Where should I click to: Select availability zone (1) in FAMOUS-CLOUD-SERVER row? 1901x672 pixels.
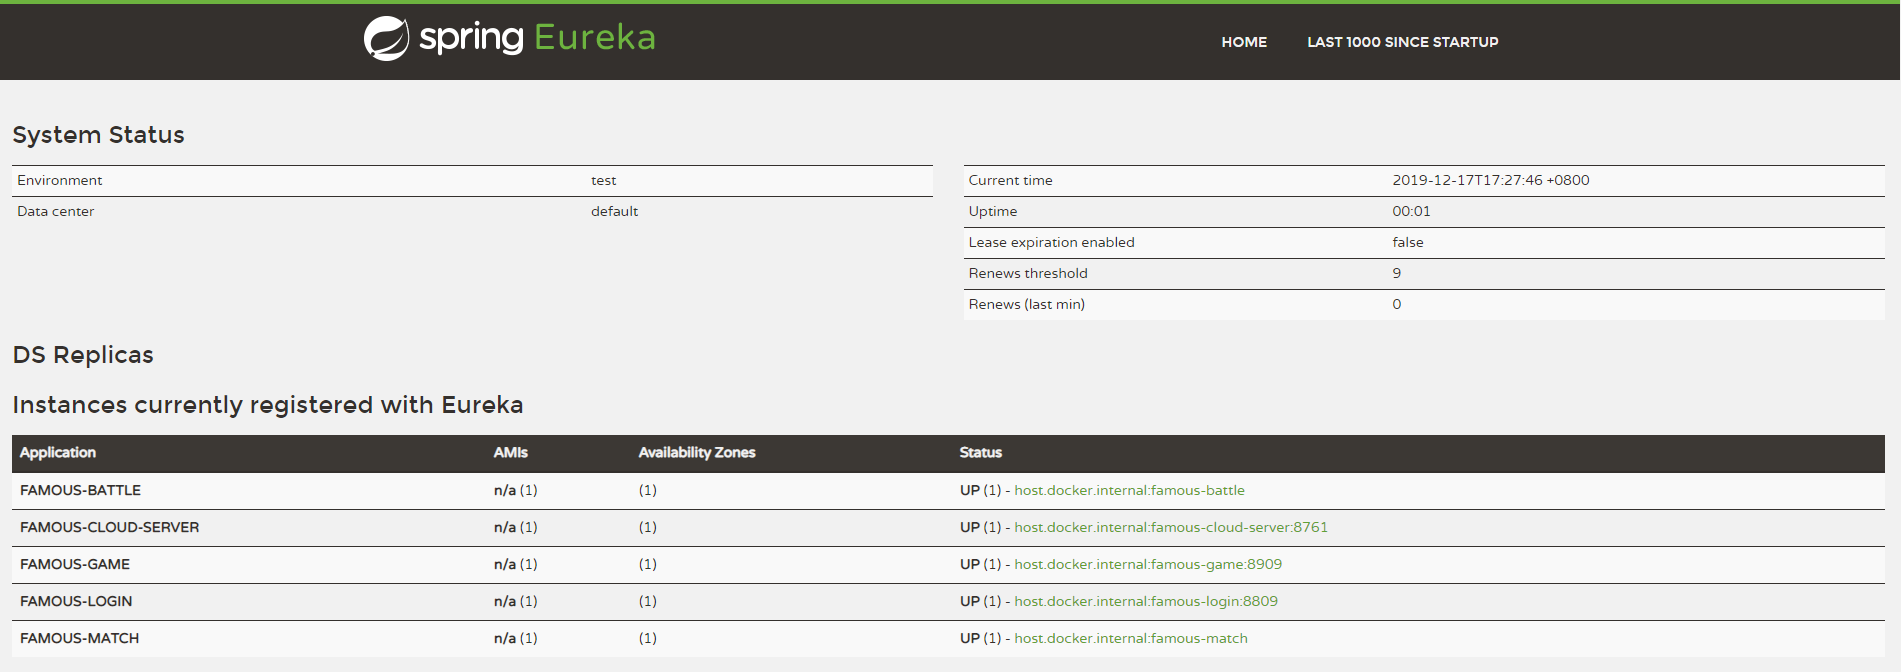click(x=647, y=527)
